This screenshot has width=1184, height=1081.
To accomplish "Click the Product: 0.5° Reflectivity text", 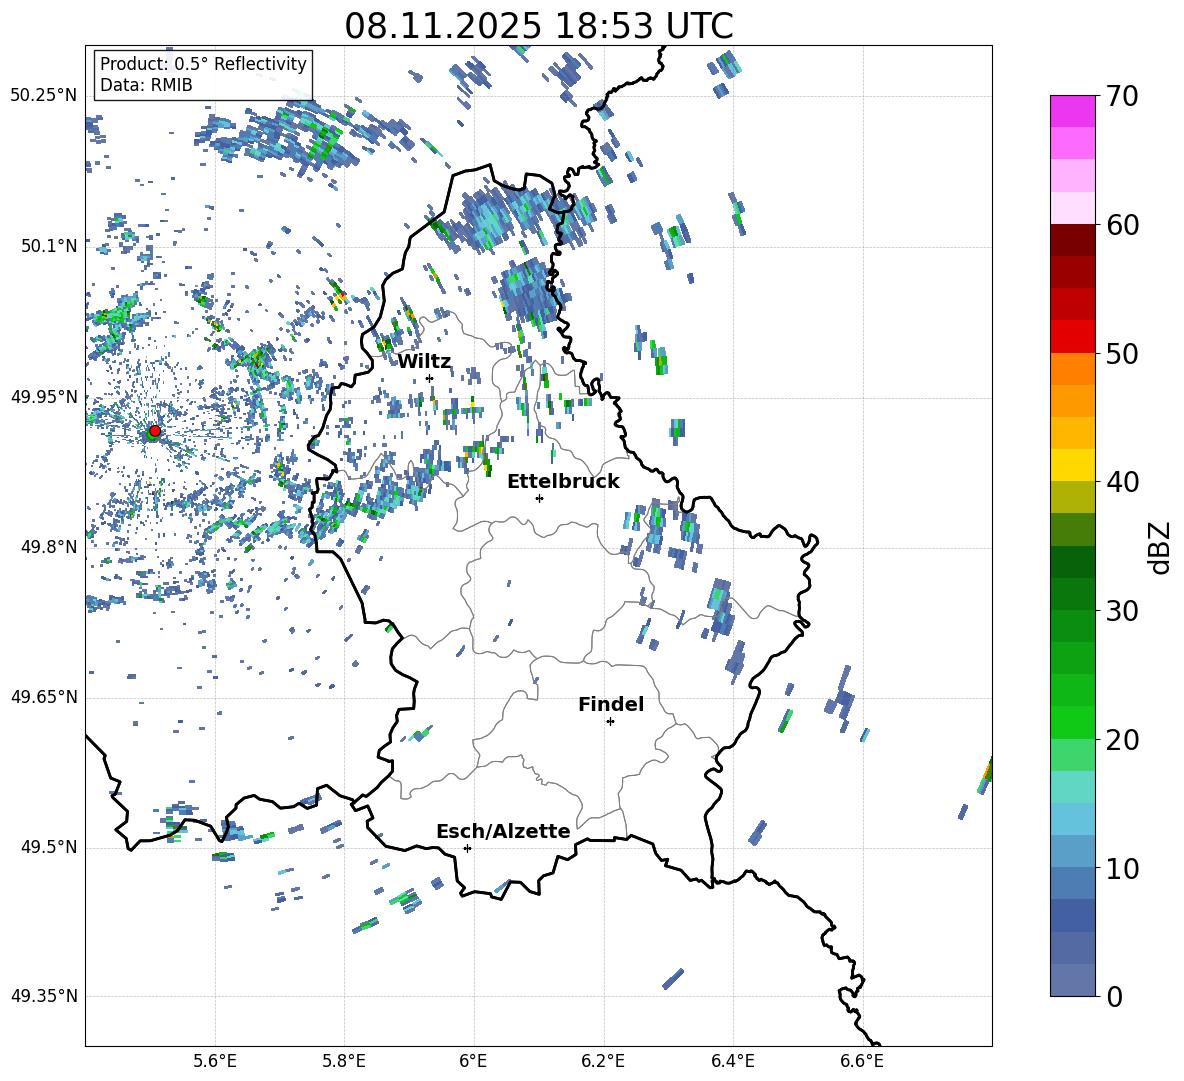I will [203, 65].
